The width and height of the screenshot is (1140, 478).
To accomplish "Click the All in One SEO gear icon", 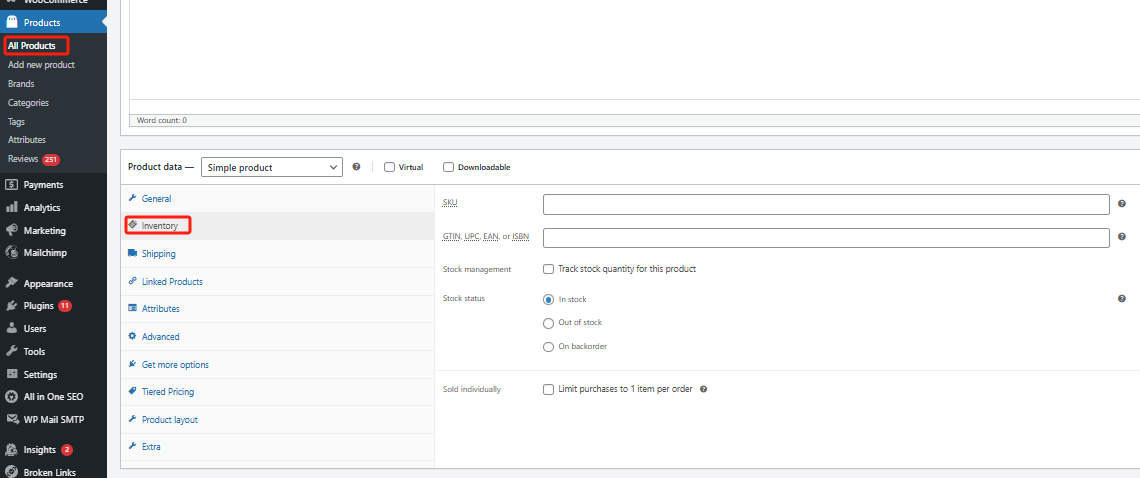I will (12, 397).
